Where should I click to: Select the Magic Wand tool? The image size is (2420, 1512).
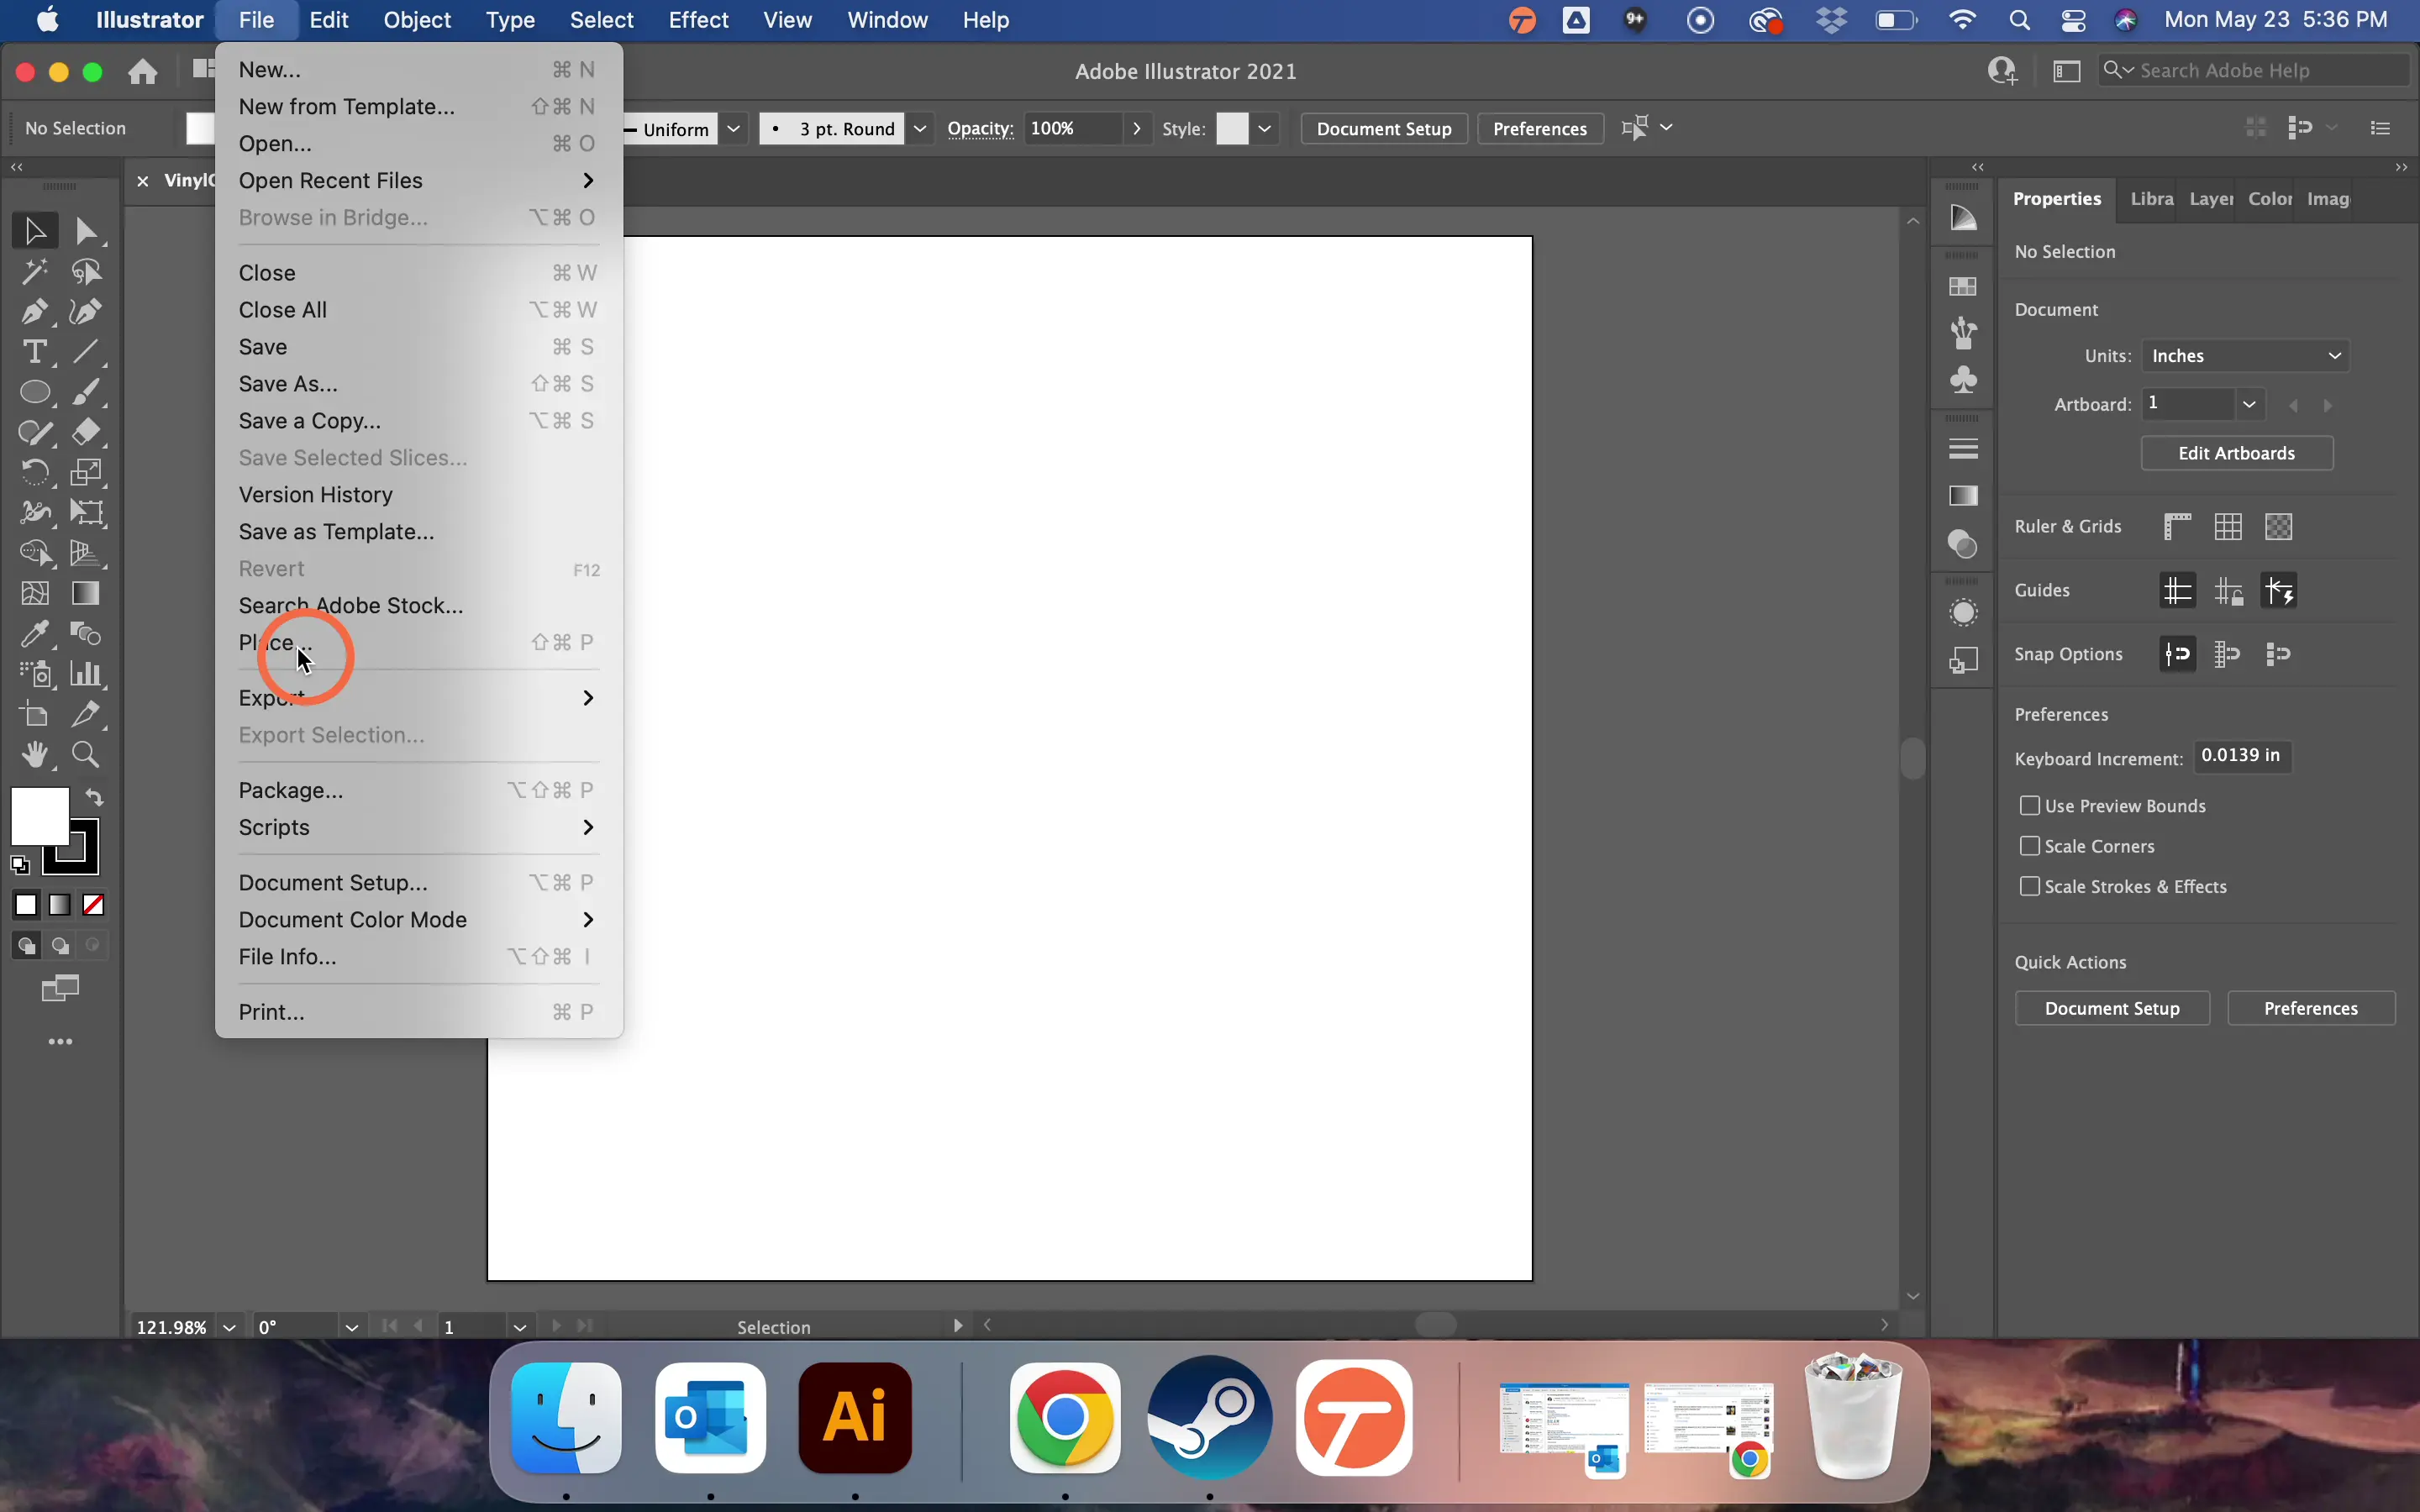pyautogui.click(x=35, y=271)
